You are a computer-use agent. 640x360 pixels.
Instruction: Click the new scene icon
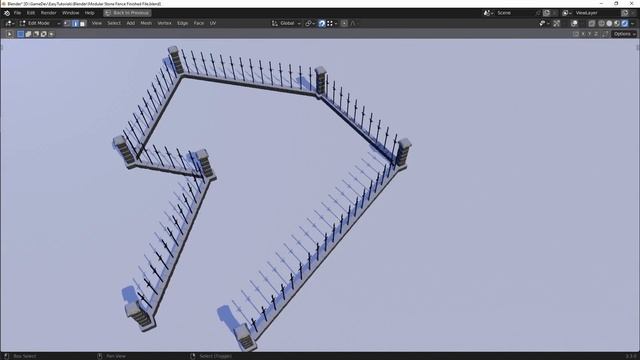pyautogui.click(x=547, y=13)
